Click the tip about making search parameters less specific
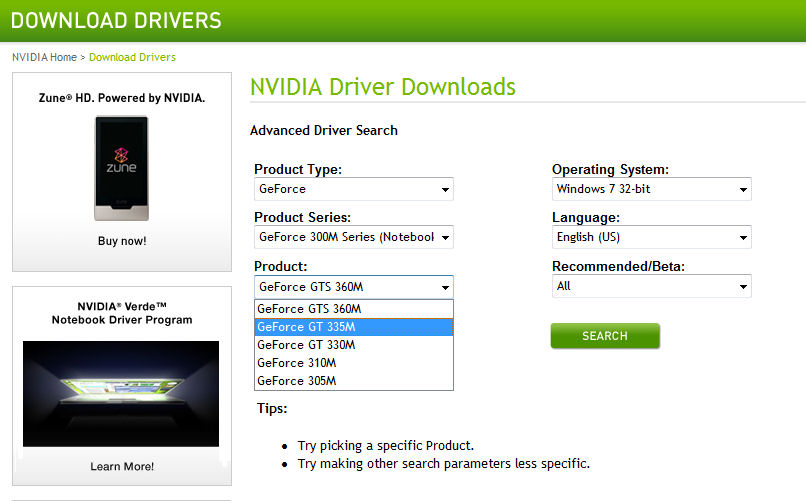This screenshot has width=806, height=501. point(444,463)
